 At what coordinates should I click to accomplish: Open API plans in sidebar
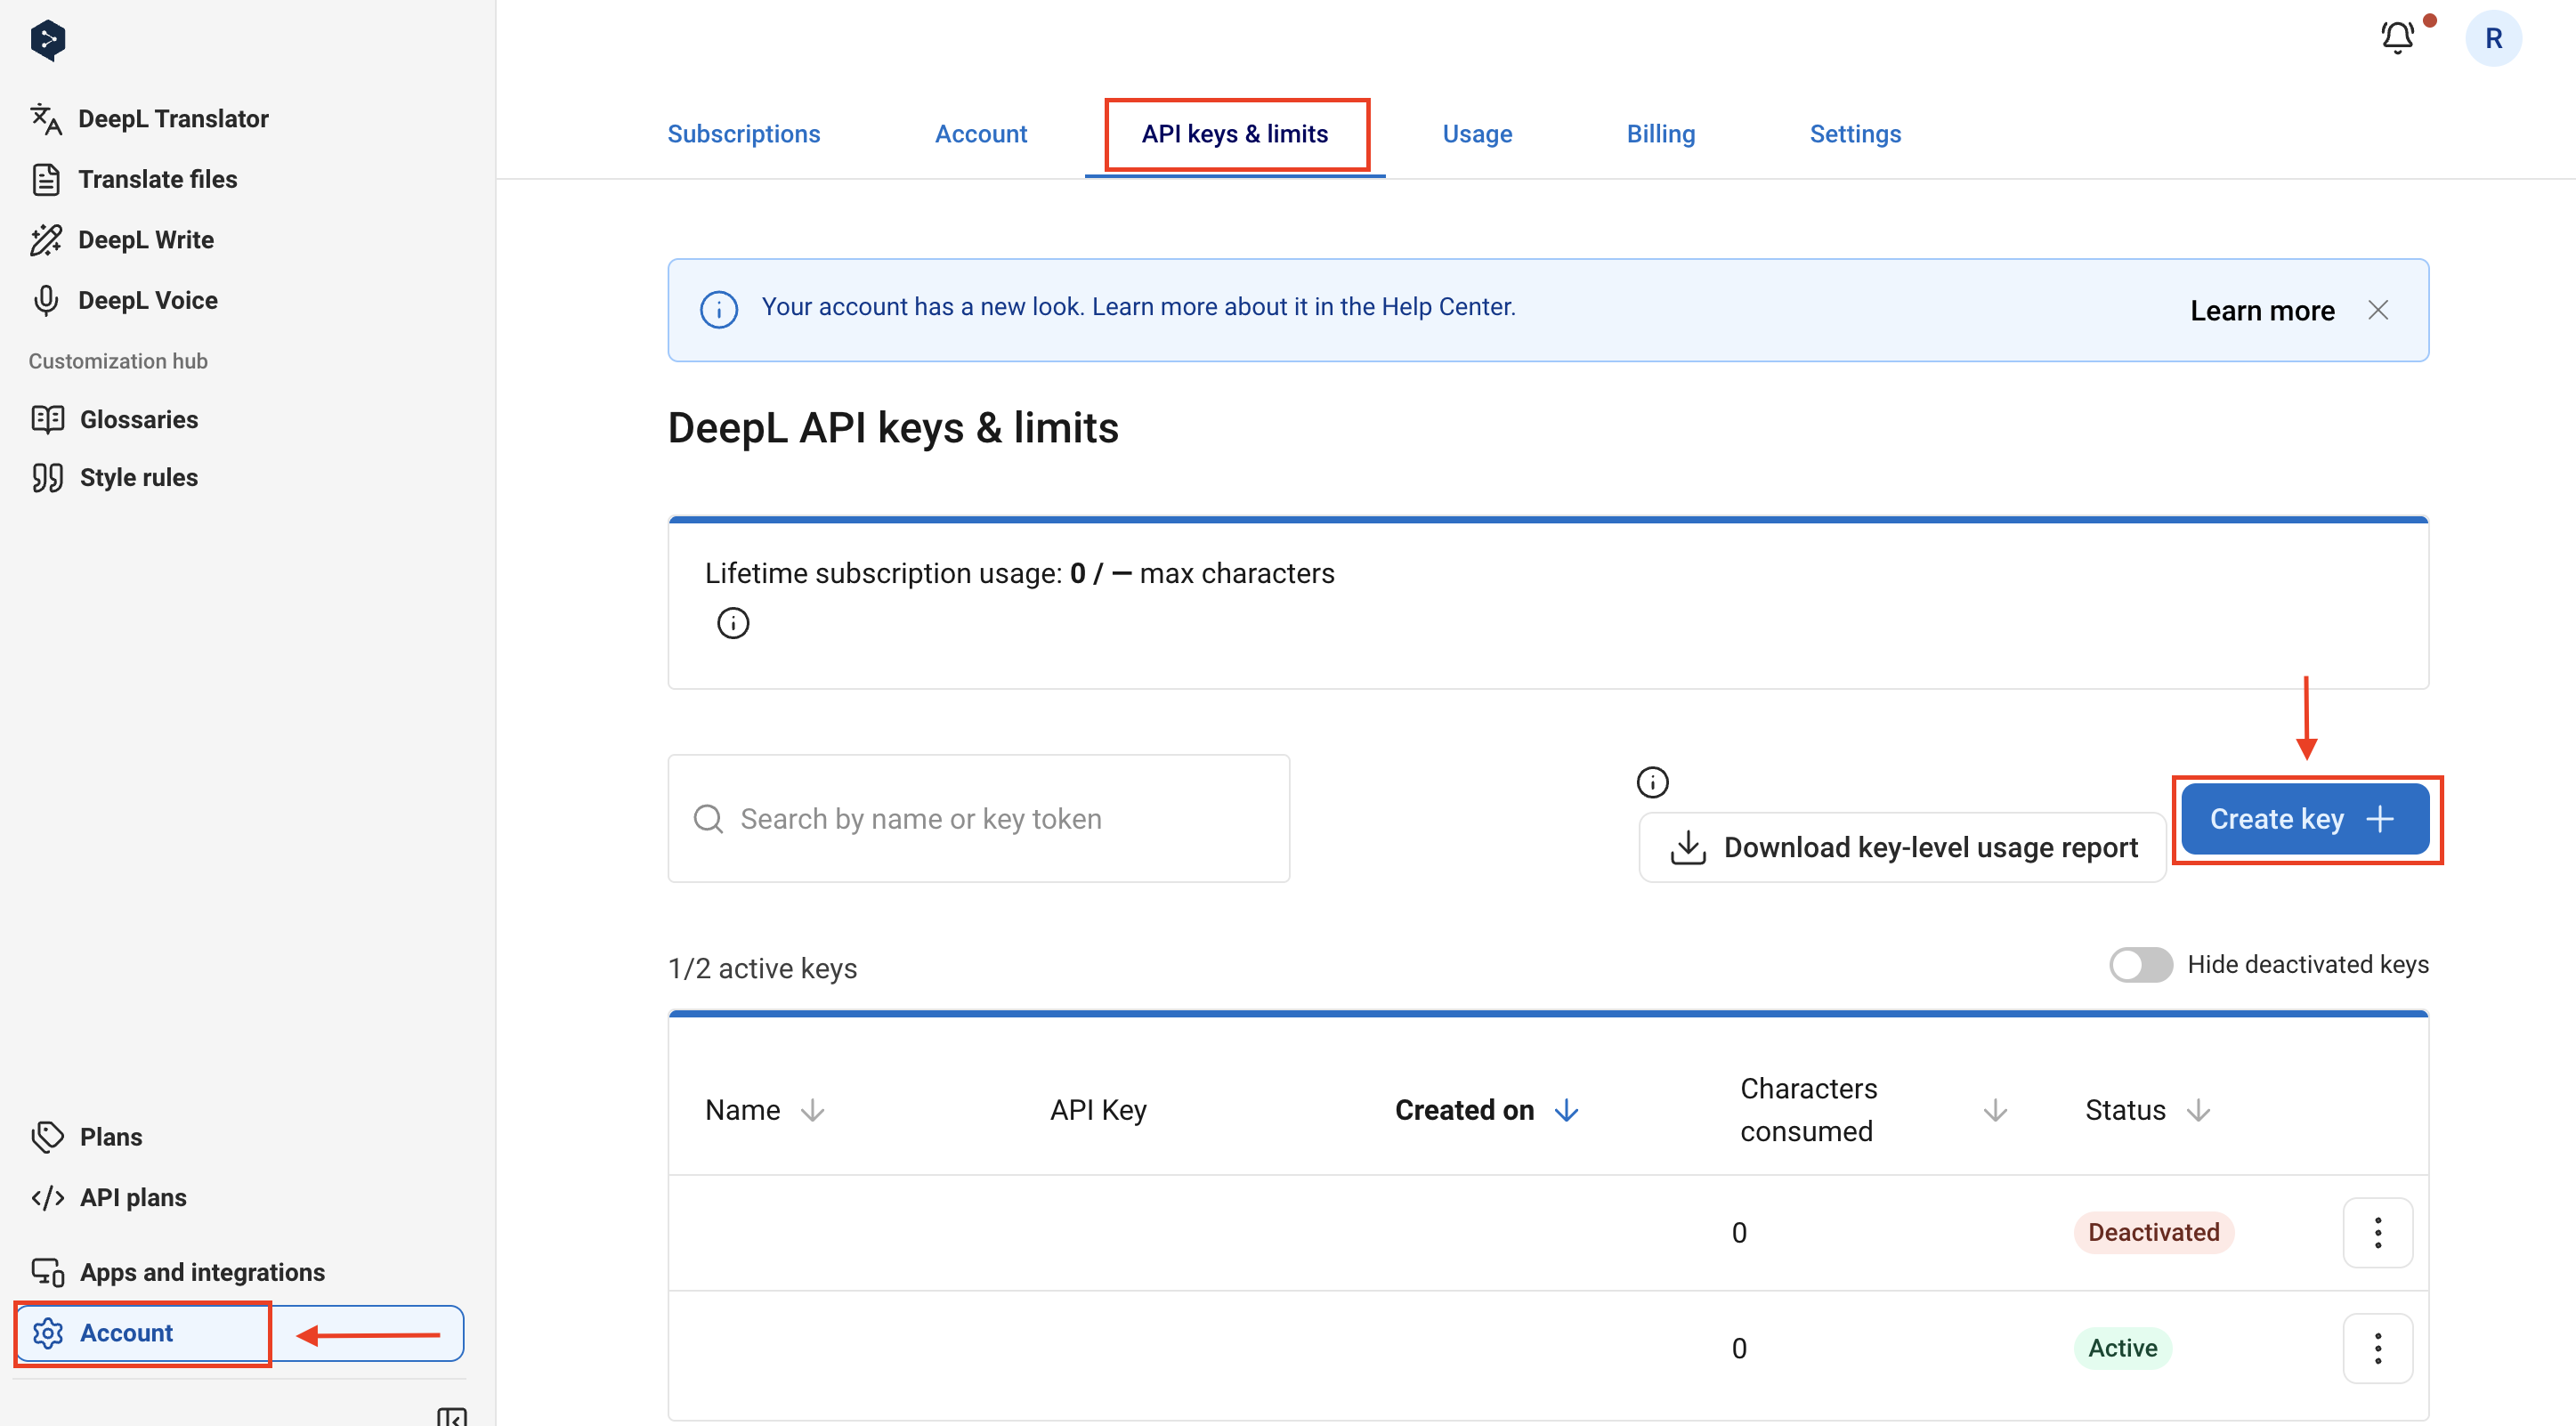(108, 1198)
